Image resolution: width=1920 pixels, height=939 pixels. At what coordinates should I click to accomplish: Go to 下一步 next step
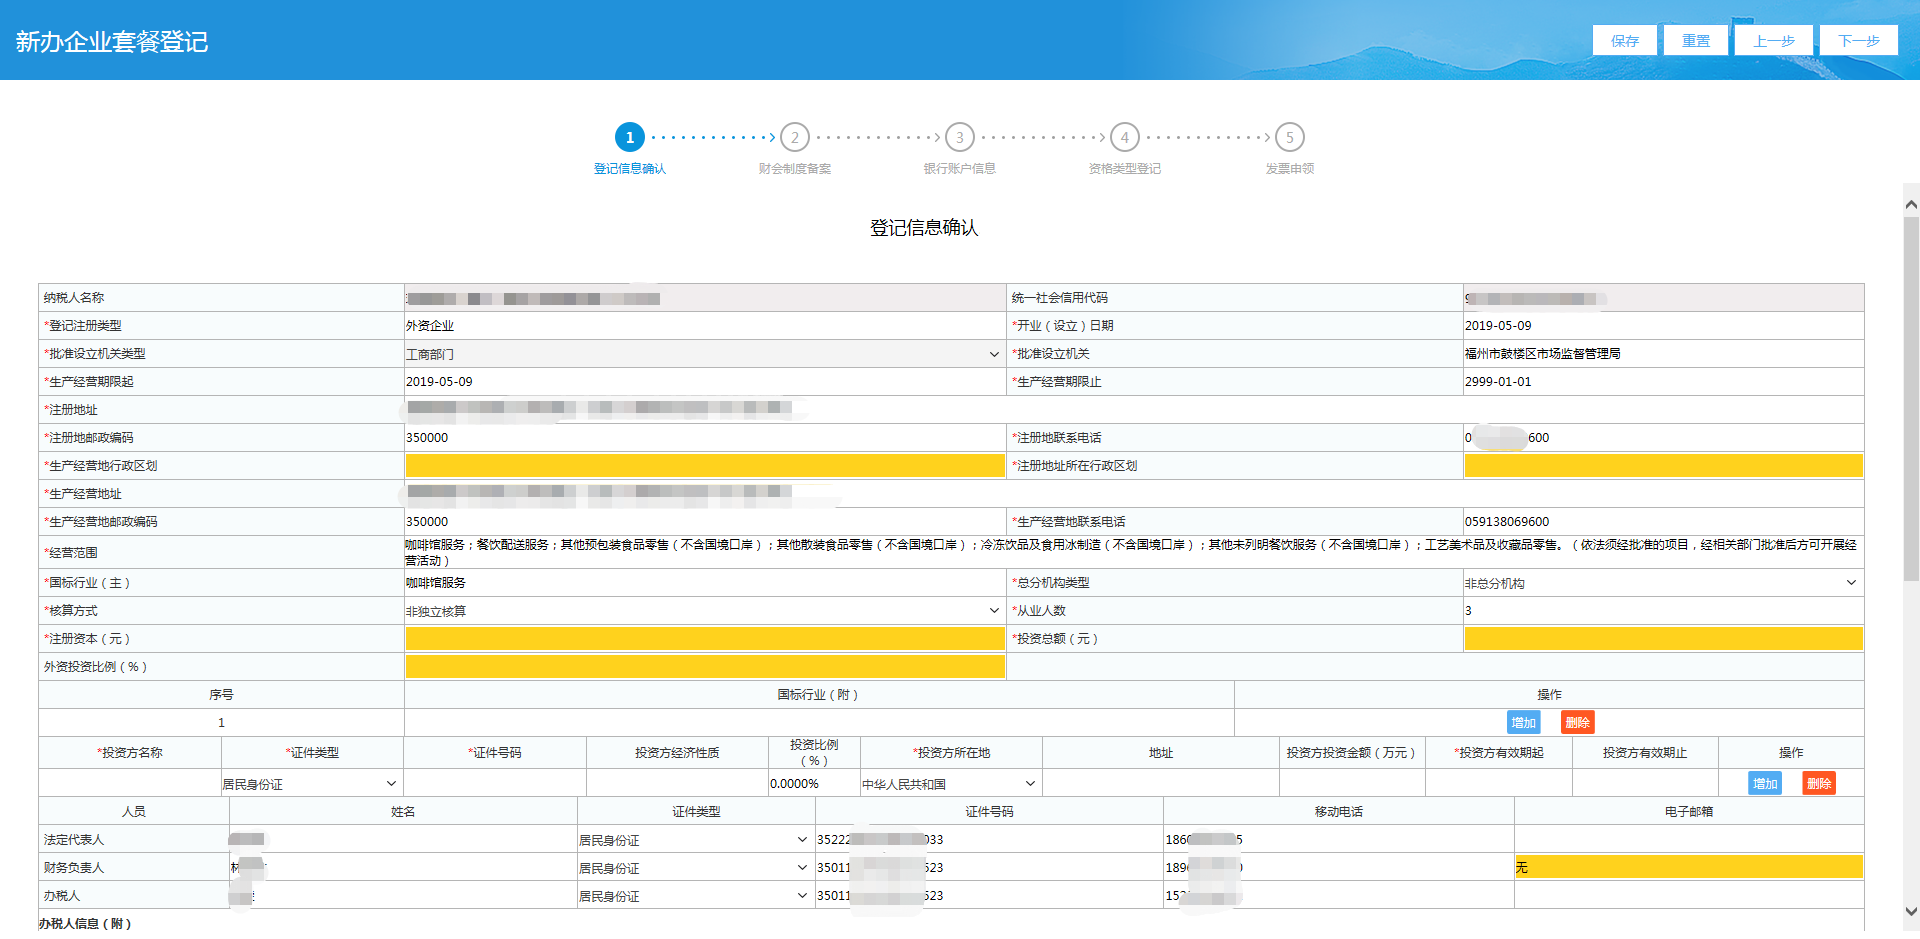point(1858,41)
